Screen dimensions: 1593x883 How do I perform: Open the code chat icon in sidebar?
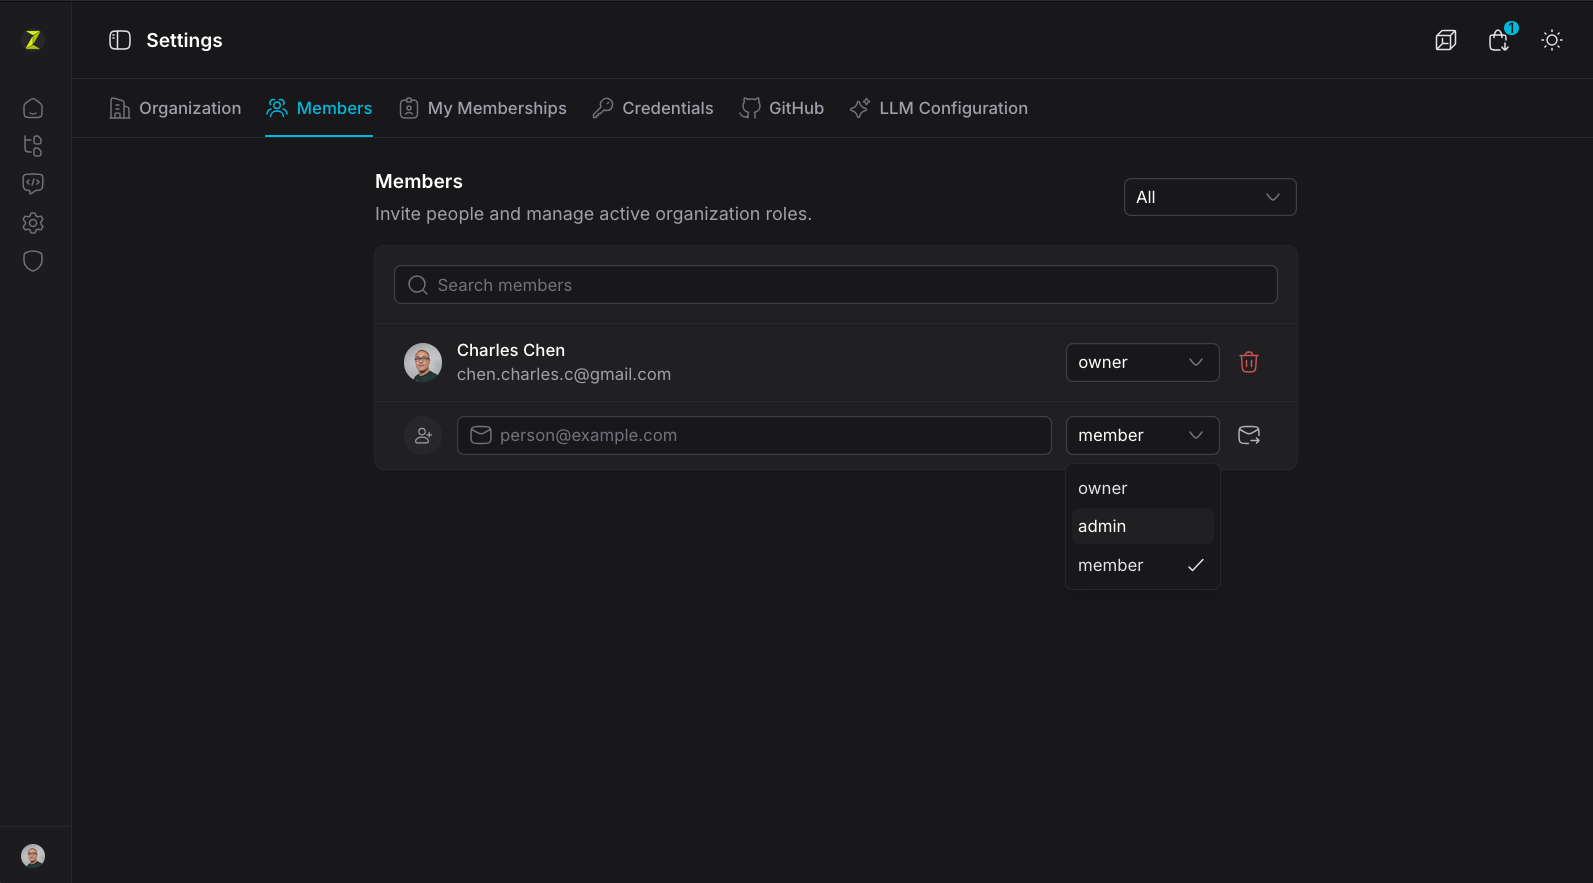(x=33, y=184)
